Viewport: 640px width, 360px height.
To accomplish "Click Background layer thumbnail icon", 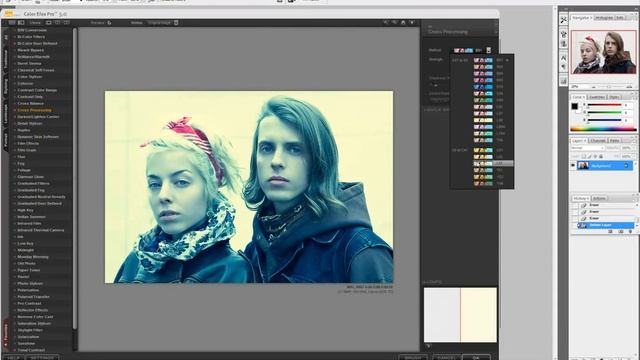I will [583, 165].
